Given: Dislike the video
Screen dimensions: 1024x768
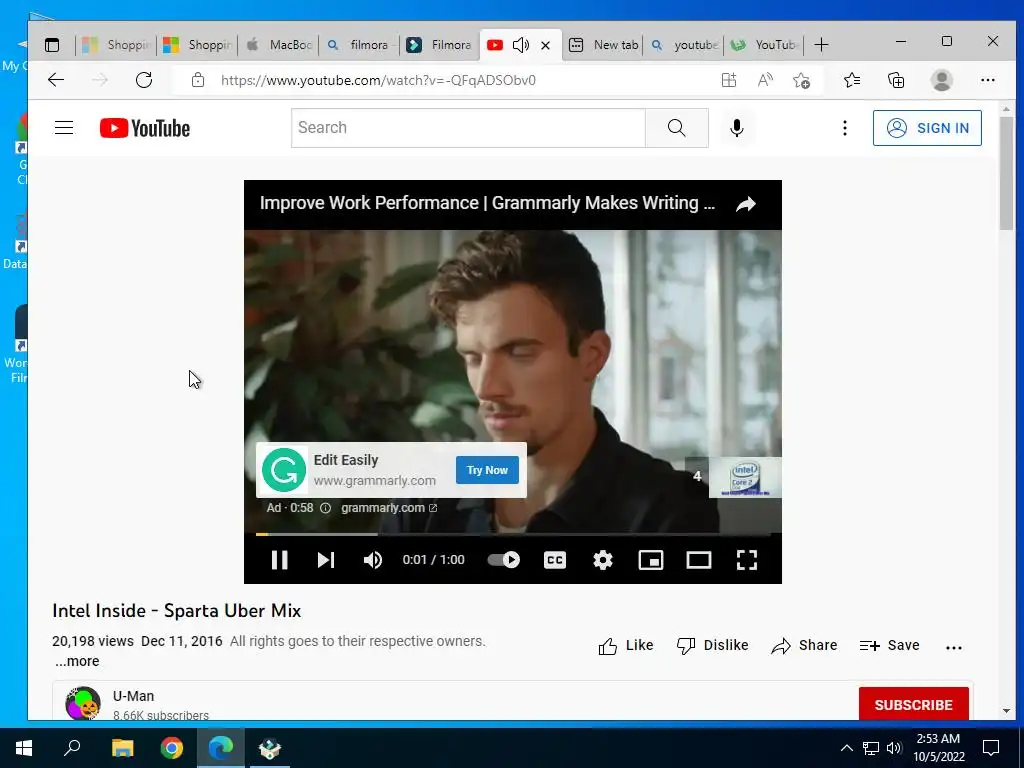Looking at the screenshot, I should (712, 645).
